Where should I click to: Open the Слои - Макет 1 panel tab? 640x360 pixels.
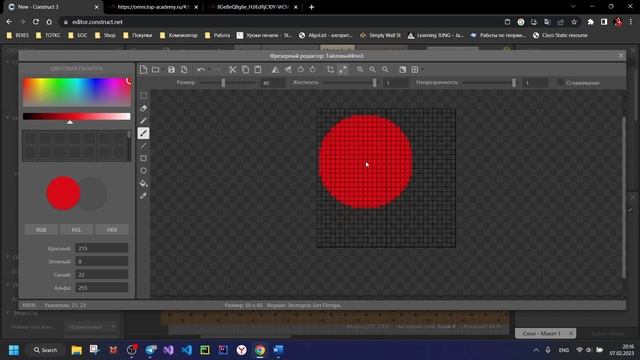545,333
